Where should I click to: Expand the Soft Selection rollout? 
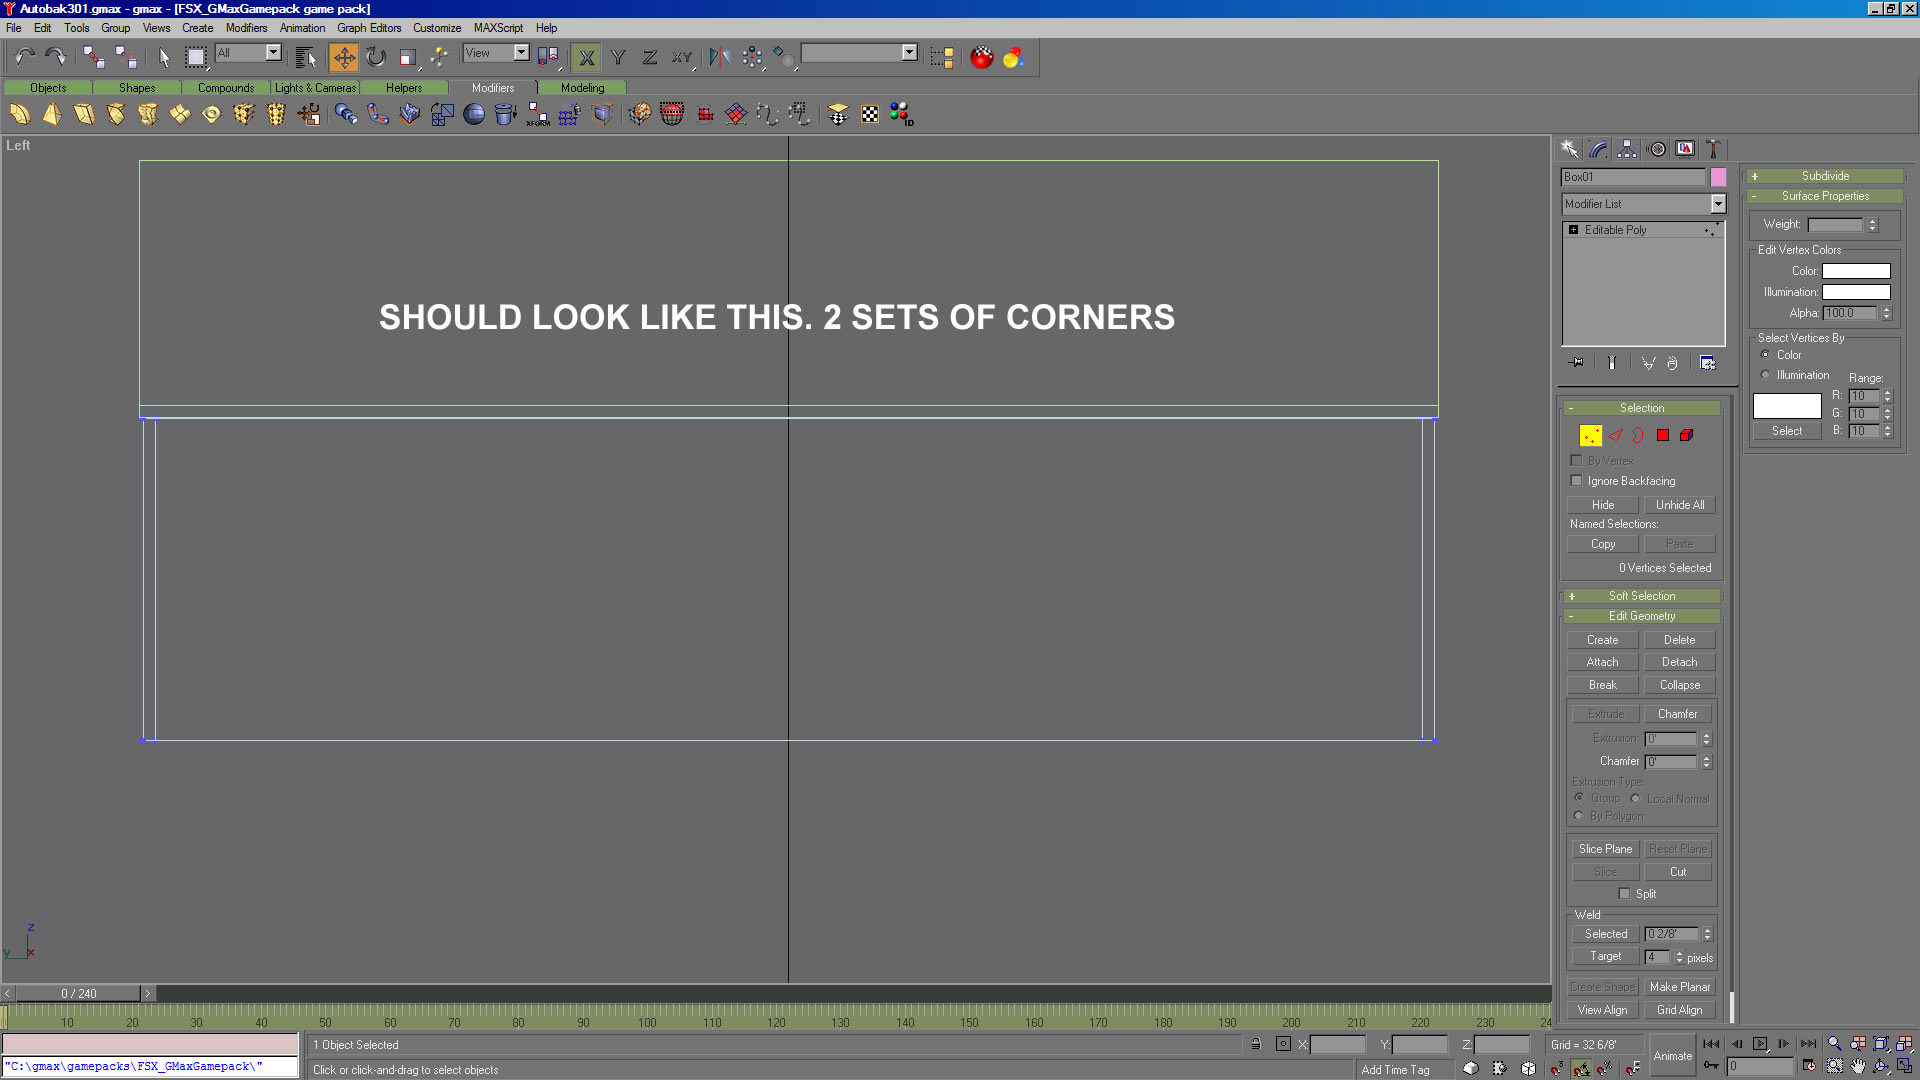(1641, 596)
